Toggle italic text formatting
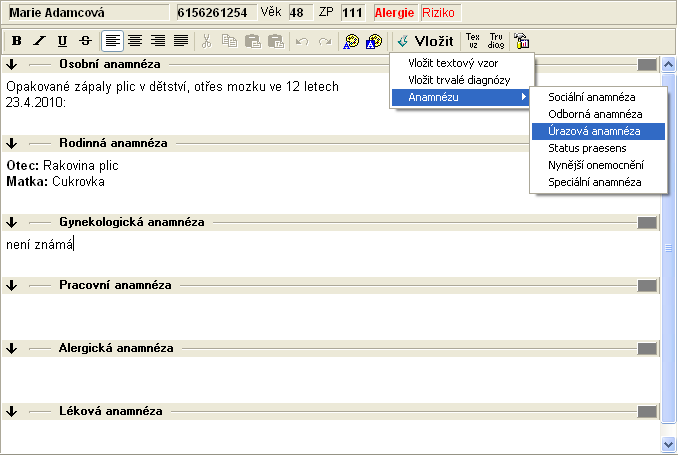This screenshot has width=678, height=455. point(40,41)
